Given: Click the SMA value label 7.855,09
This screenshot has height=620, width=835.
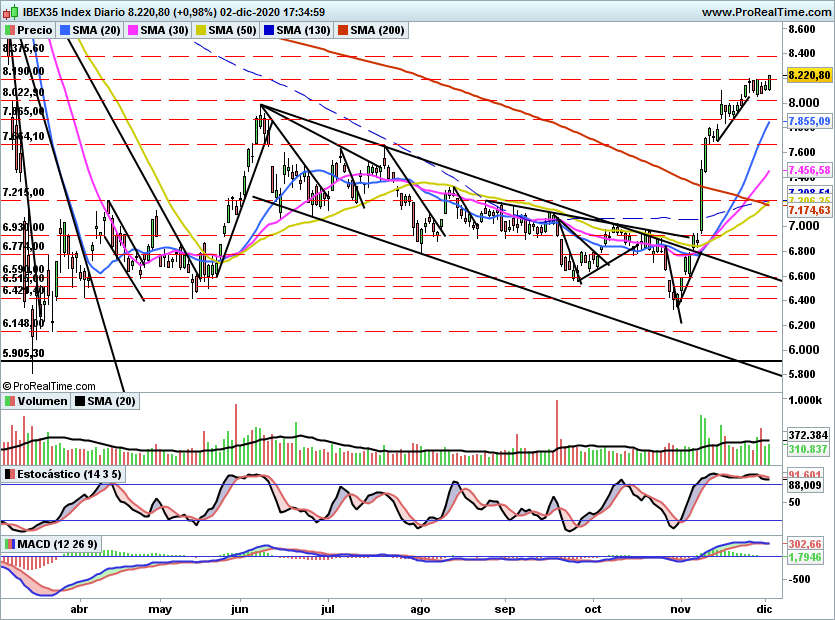Looking at the screenshot, I should (809, 121).
